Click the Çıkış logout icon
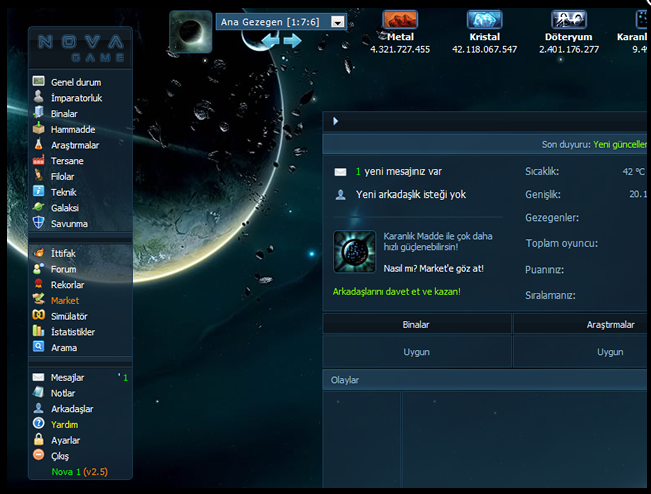The image size is (651, 494). click(x=39, y=455)
